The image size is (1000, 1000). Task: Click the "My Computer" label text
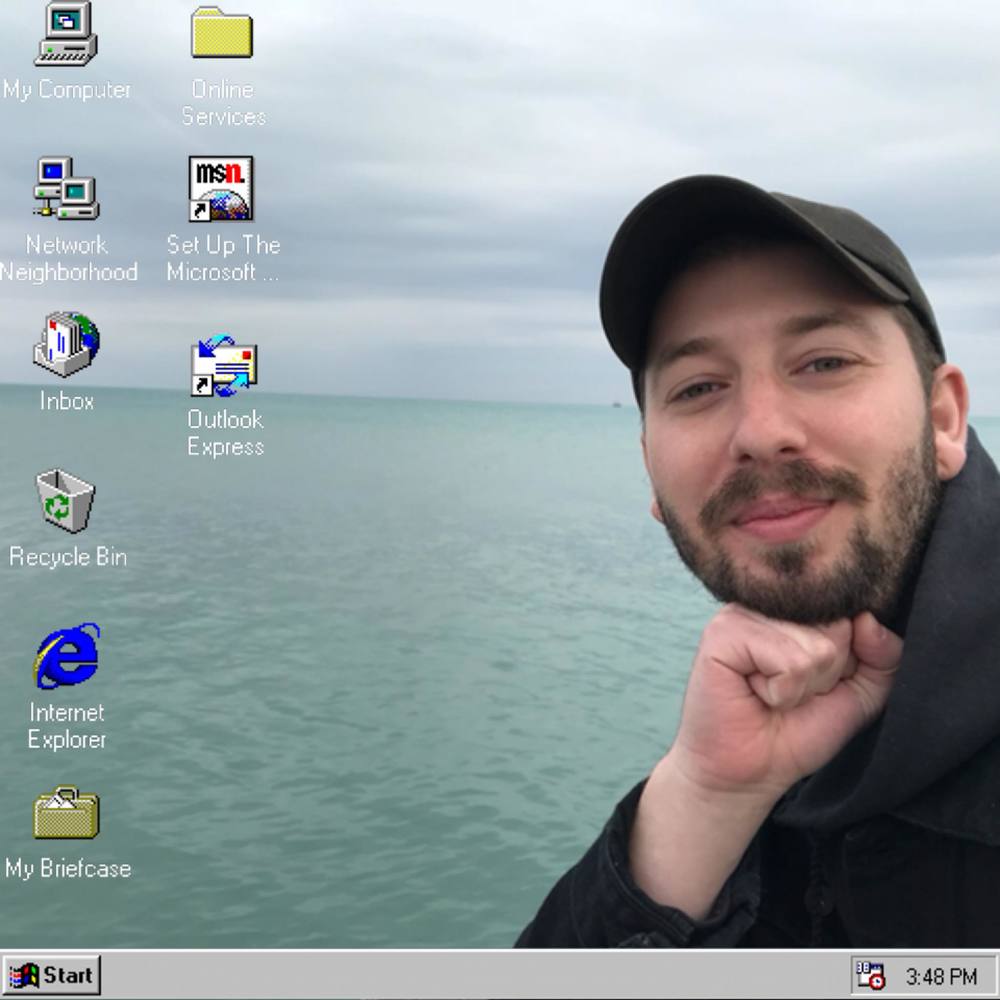(x=67, y=90)
